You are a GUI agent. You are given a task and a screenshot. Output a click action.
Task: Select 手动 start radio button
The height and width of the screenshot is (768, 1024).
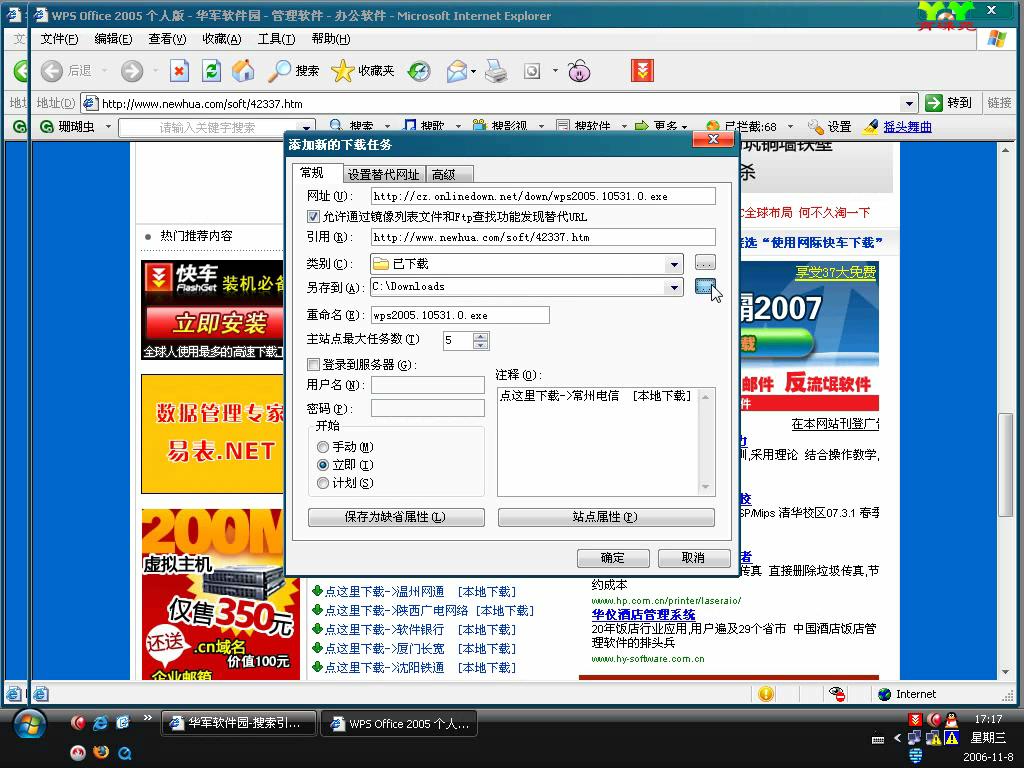tap(323, 447)
